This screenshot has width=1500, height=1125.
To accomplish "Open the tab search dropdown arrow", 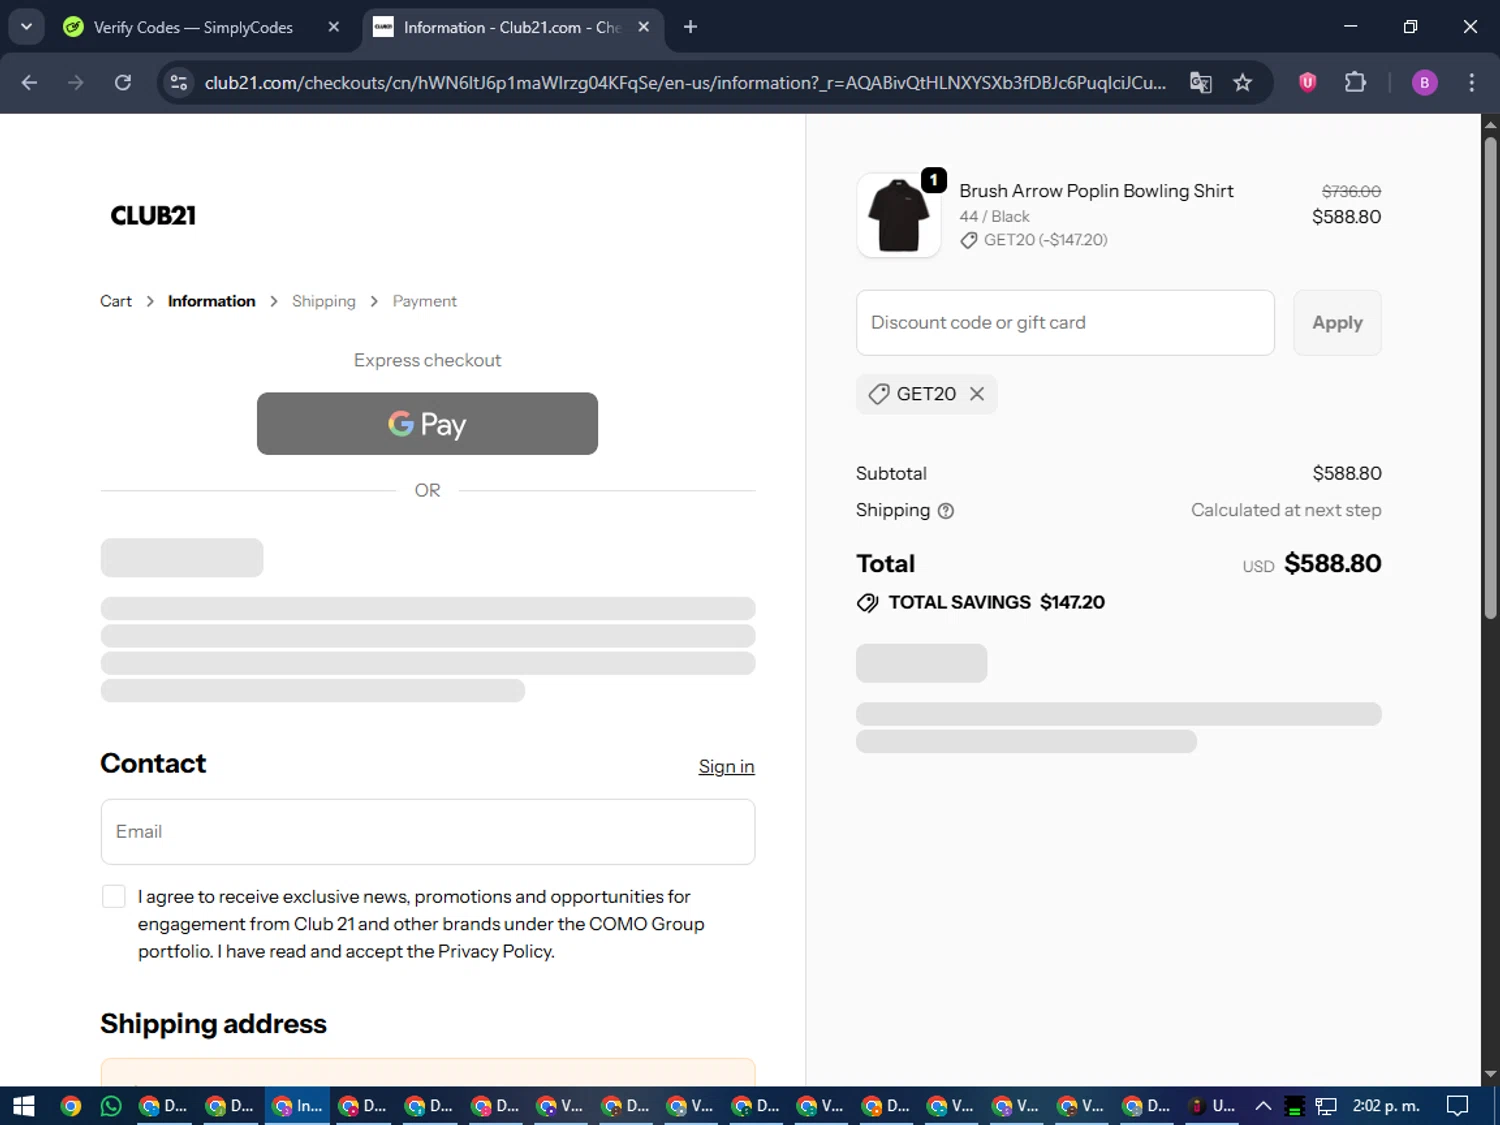I will pos(26,27).
